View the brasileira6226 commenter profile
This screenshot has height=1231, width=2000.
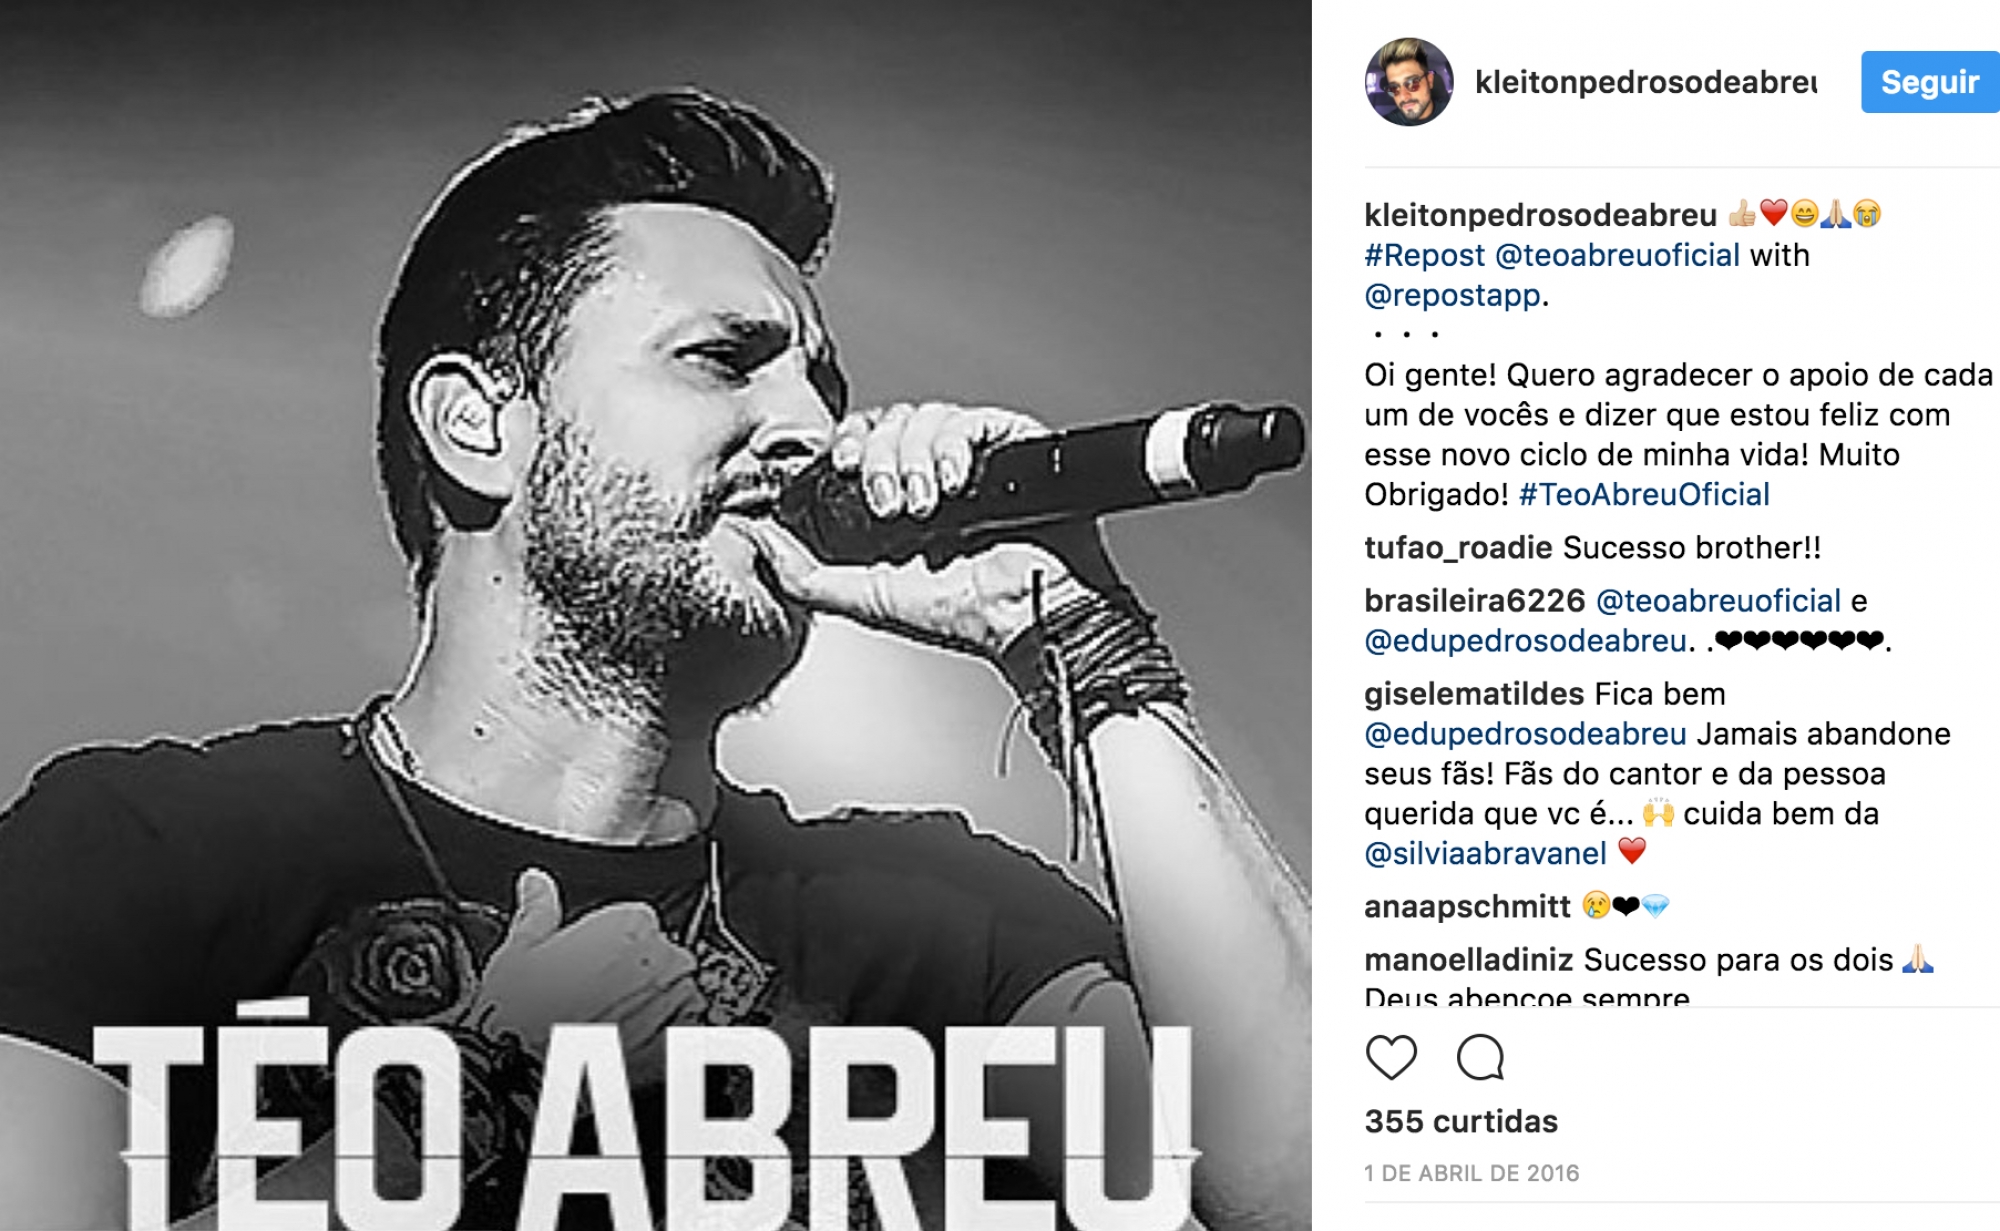pos(1475,601)
